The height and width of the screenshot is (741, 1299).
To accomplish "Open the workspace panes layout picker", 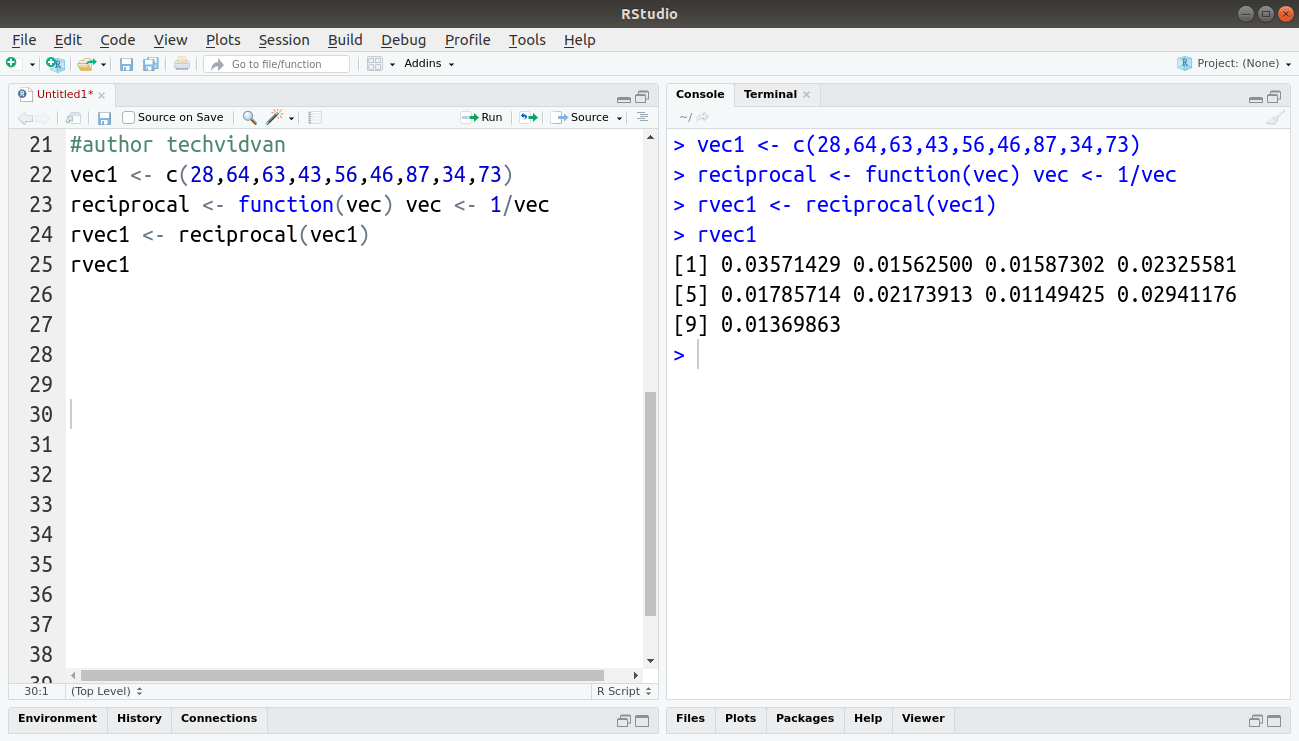I will coord(373,63).
